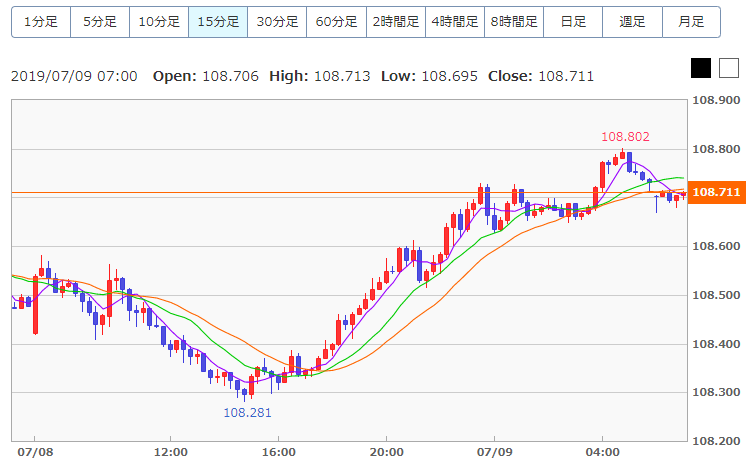Image resolution: width=752 pixels, height=465 pixels.
Task: Click the 07/08 date axis label
Action: 35,452
